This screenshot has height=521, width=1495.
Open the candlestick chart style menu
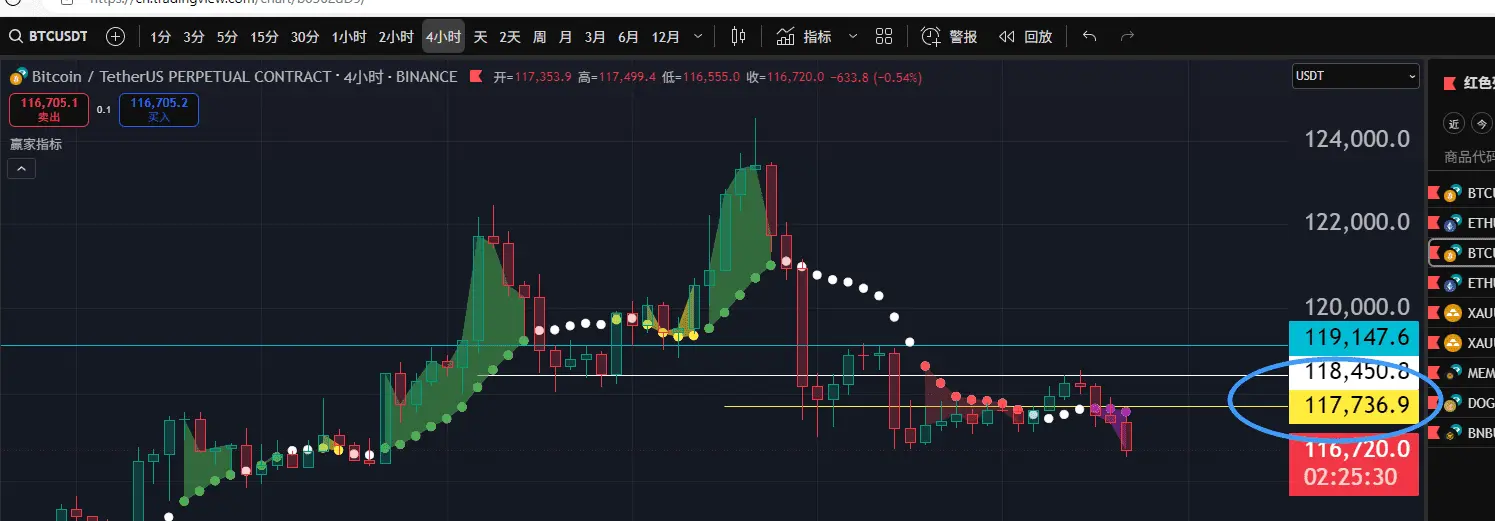[x=739, y=37]
